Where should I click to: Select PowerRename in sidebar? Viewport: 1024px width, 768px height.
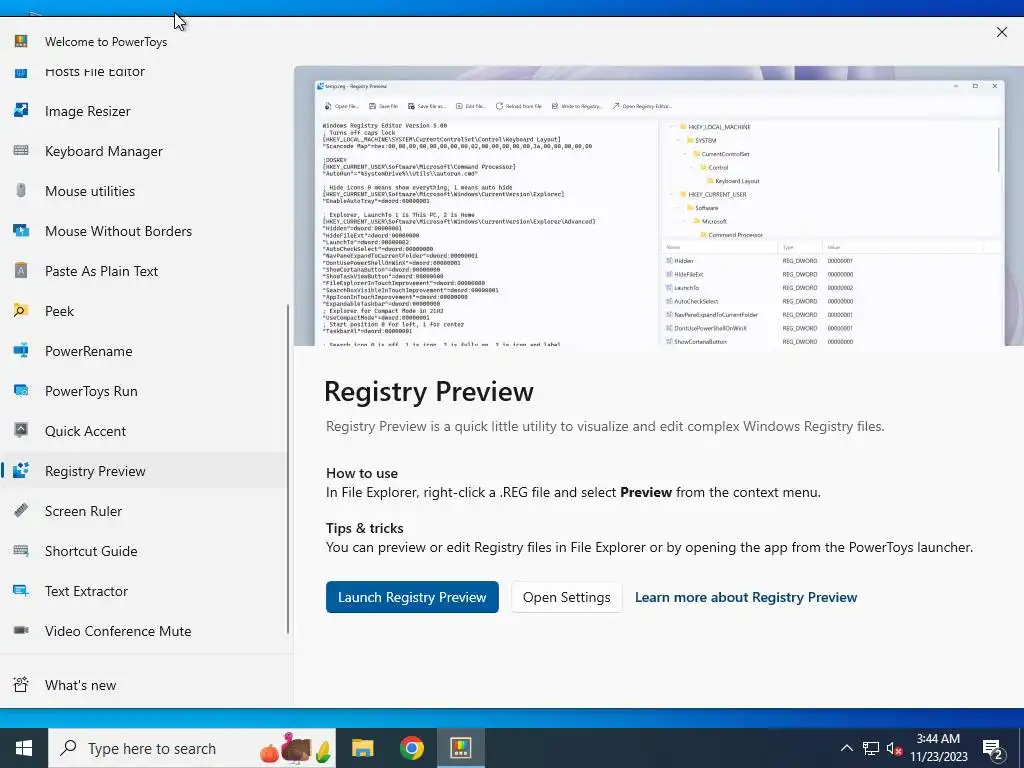pyautogui.click(x=144, y=351)
